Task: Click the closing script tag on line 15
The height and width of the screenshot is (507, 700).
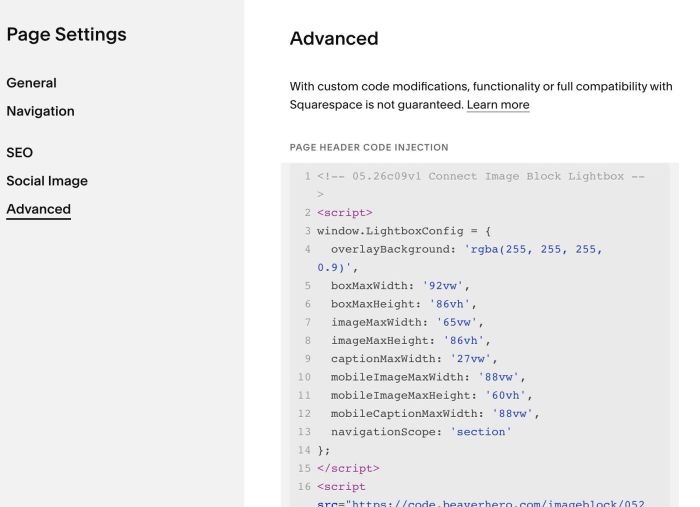Action: (348, 469)
